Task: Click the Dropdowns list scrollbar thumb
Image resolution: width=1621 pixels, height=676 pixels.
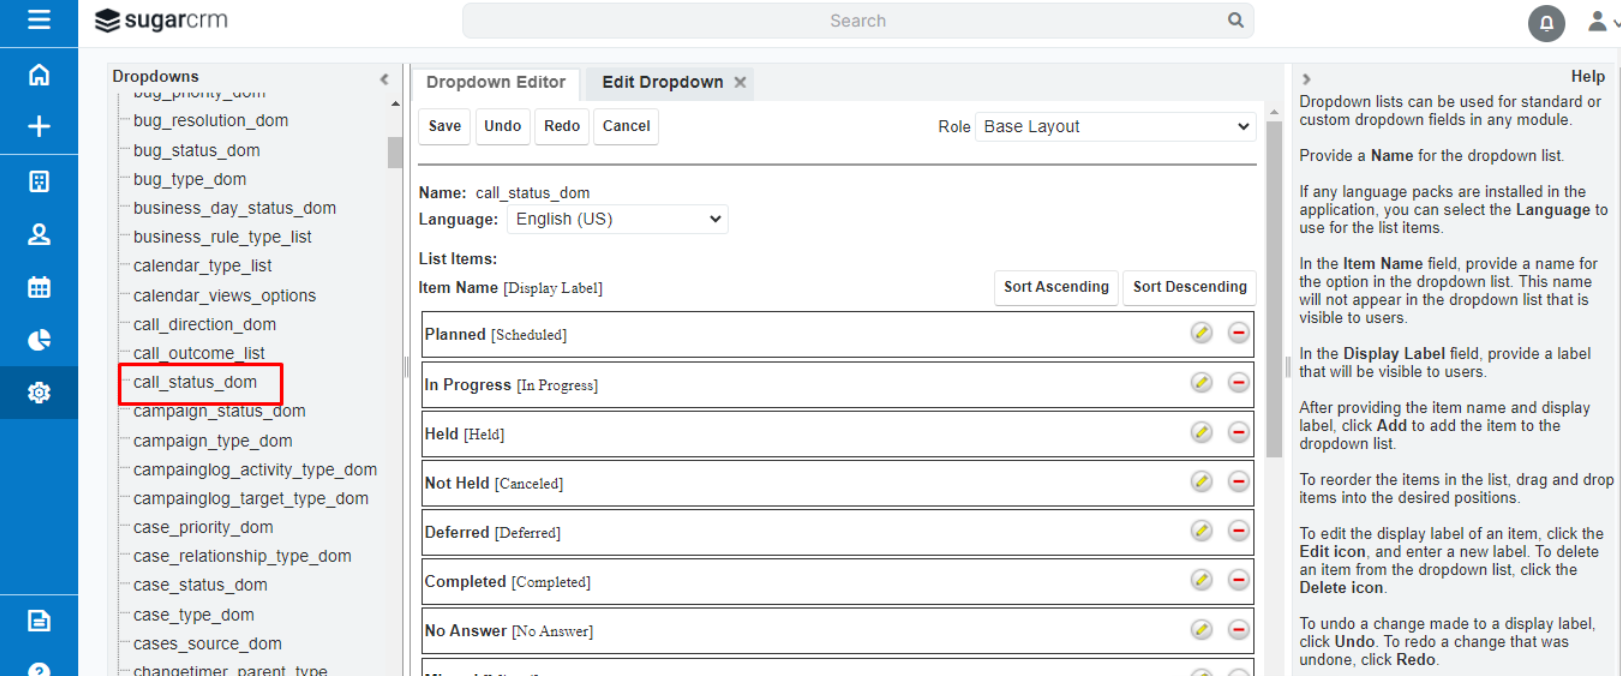Action: 395,152
